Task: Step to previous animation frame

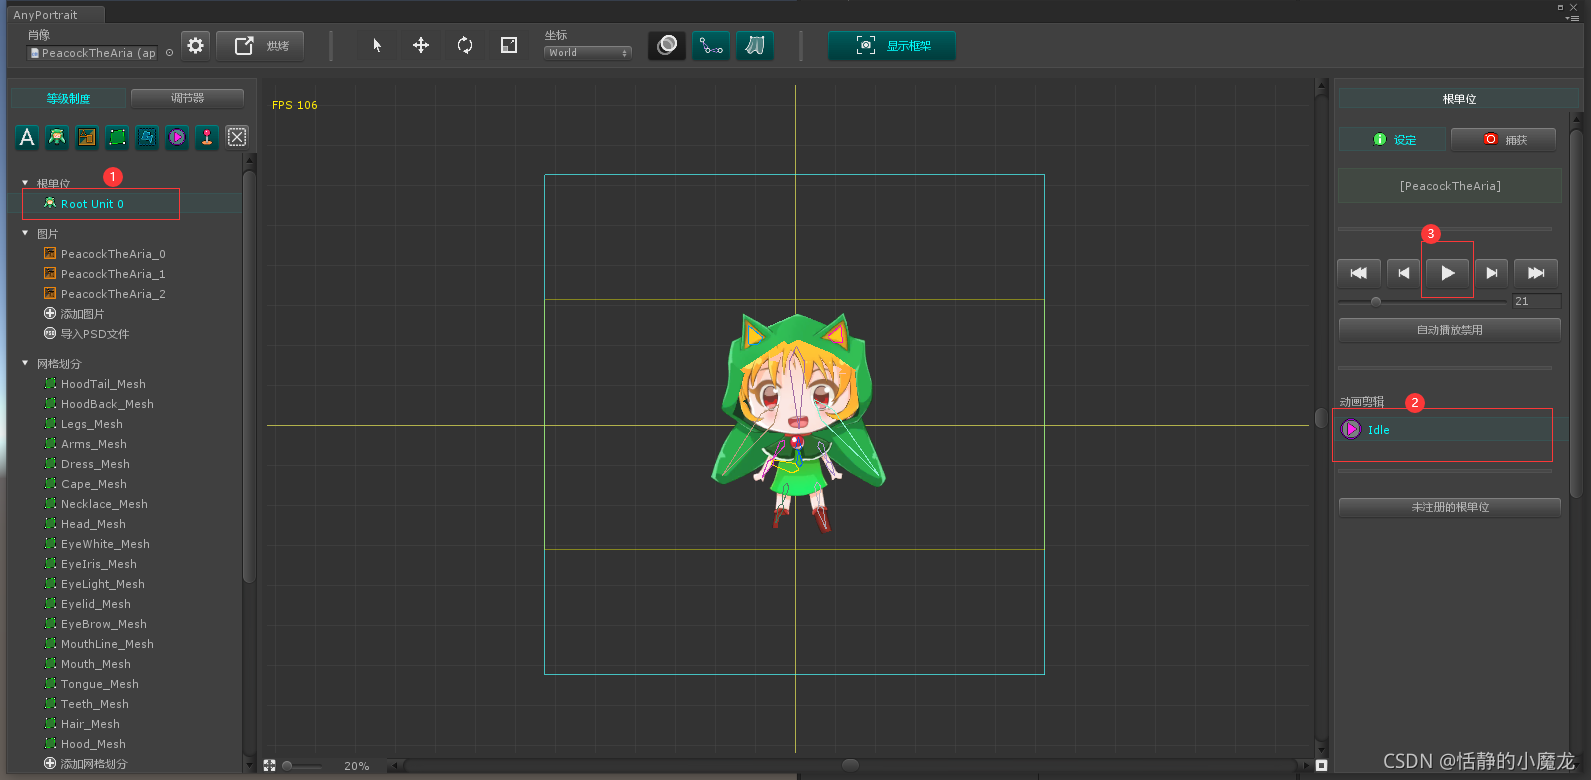Action: (1403, 273)
